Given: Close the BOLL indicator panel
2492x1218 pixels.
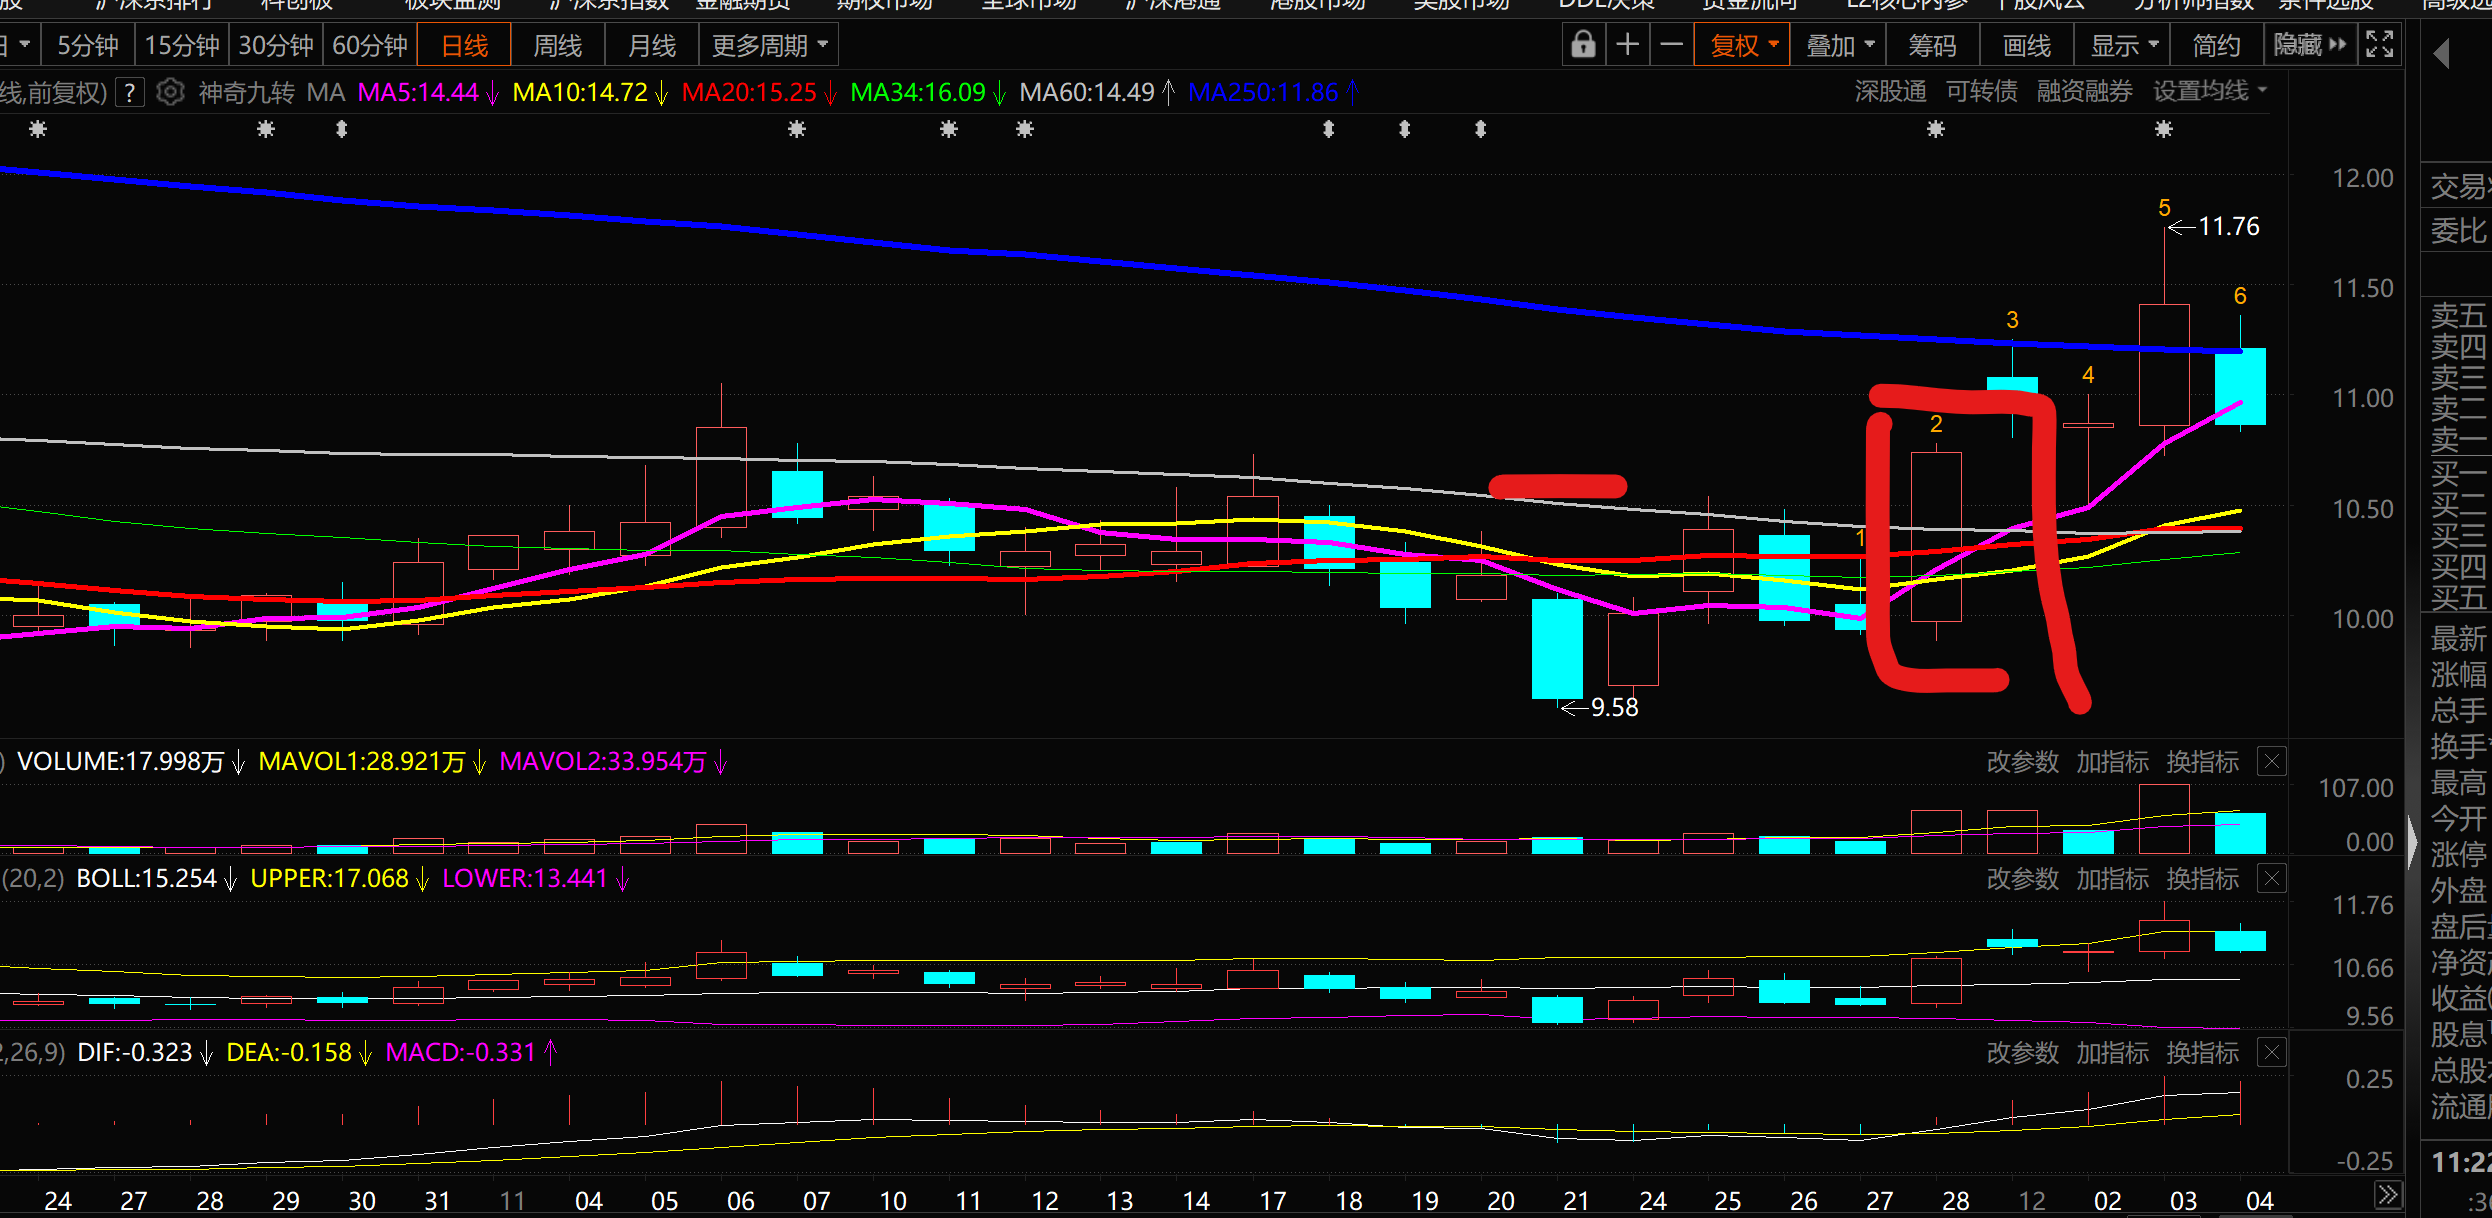Looking at the screenshot, I should click(2272, 879).
